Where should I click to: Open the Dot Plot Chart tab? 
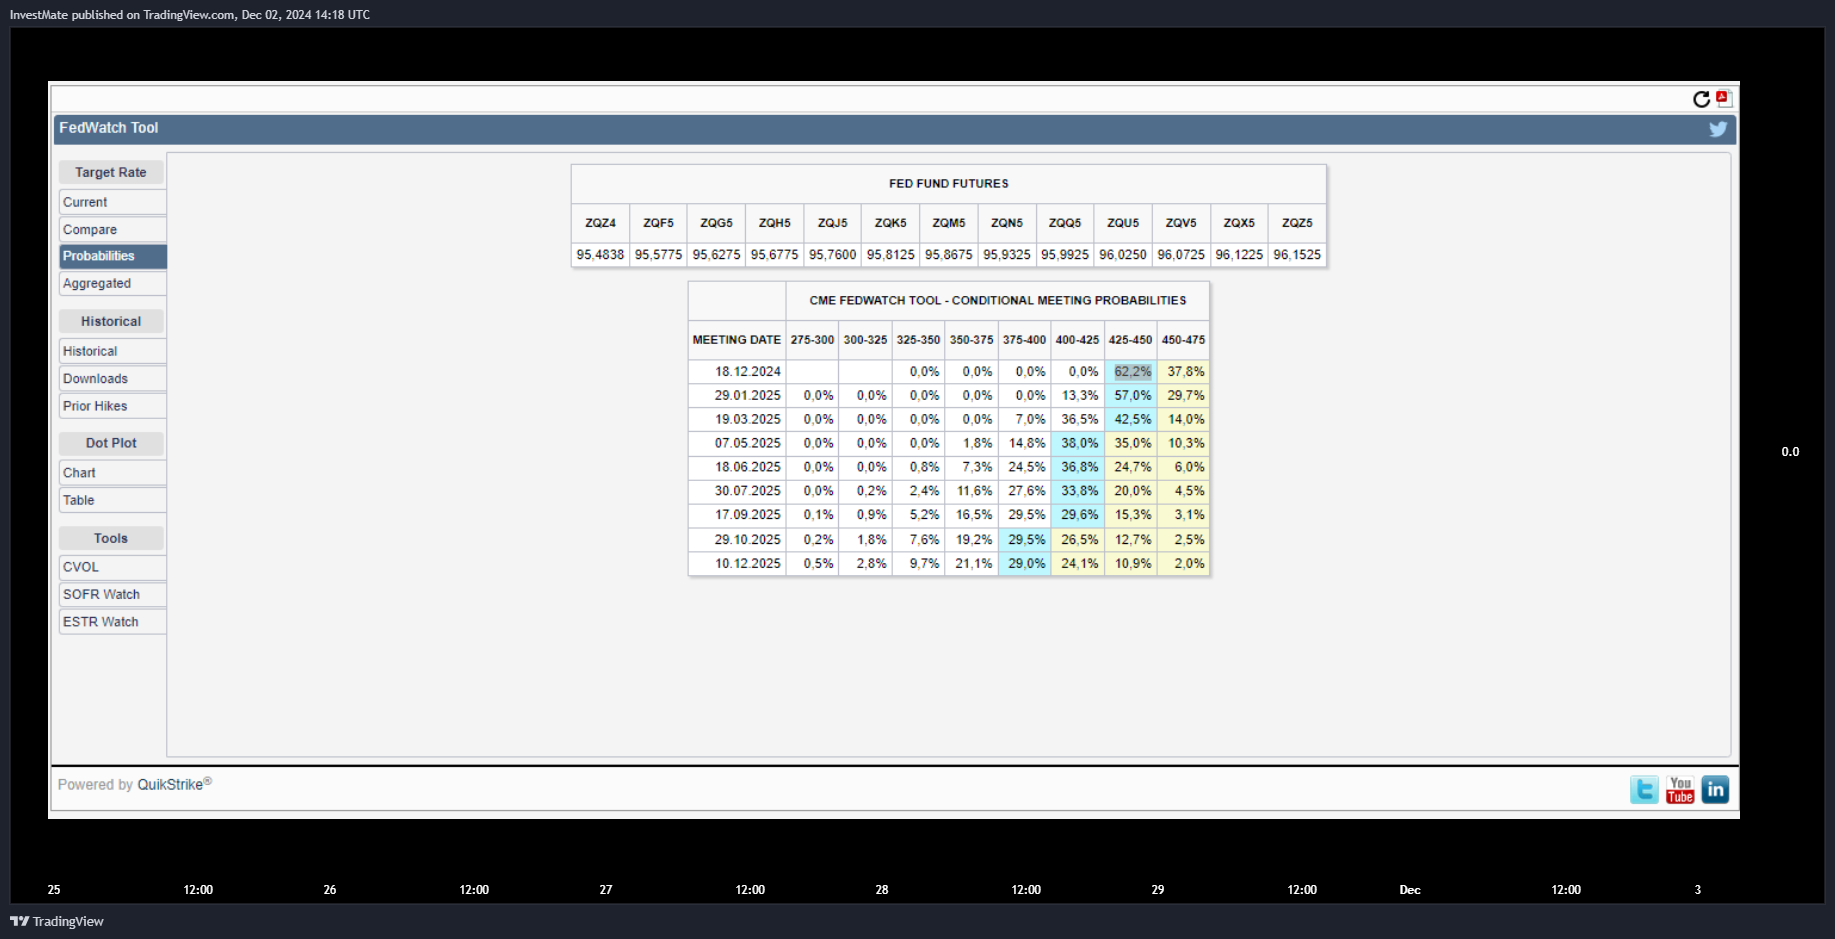[112, 473]
